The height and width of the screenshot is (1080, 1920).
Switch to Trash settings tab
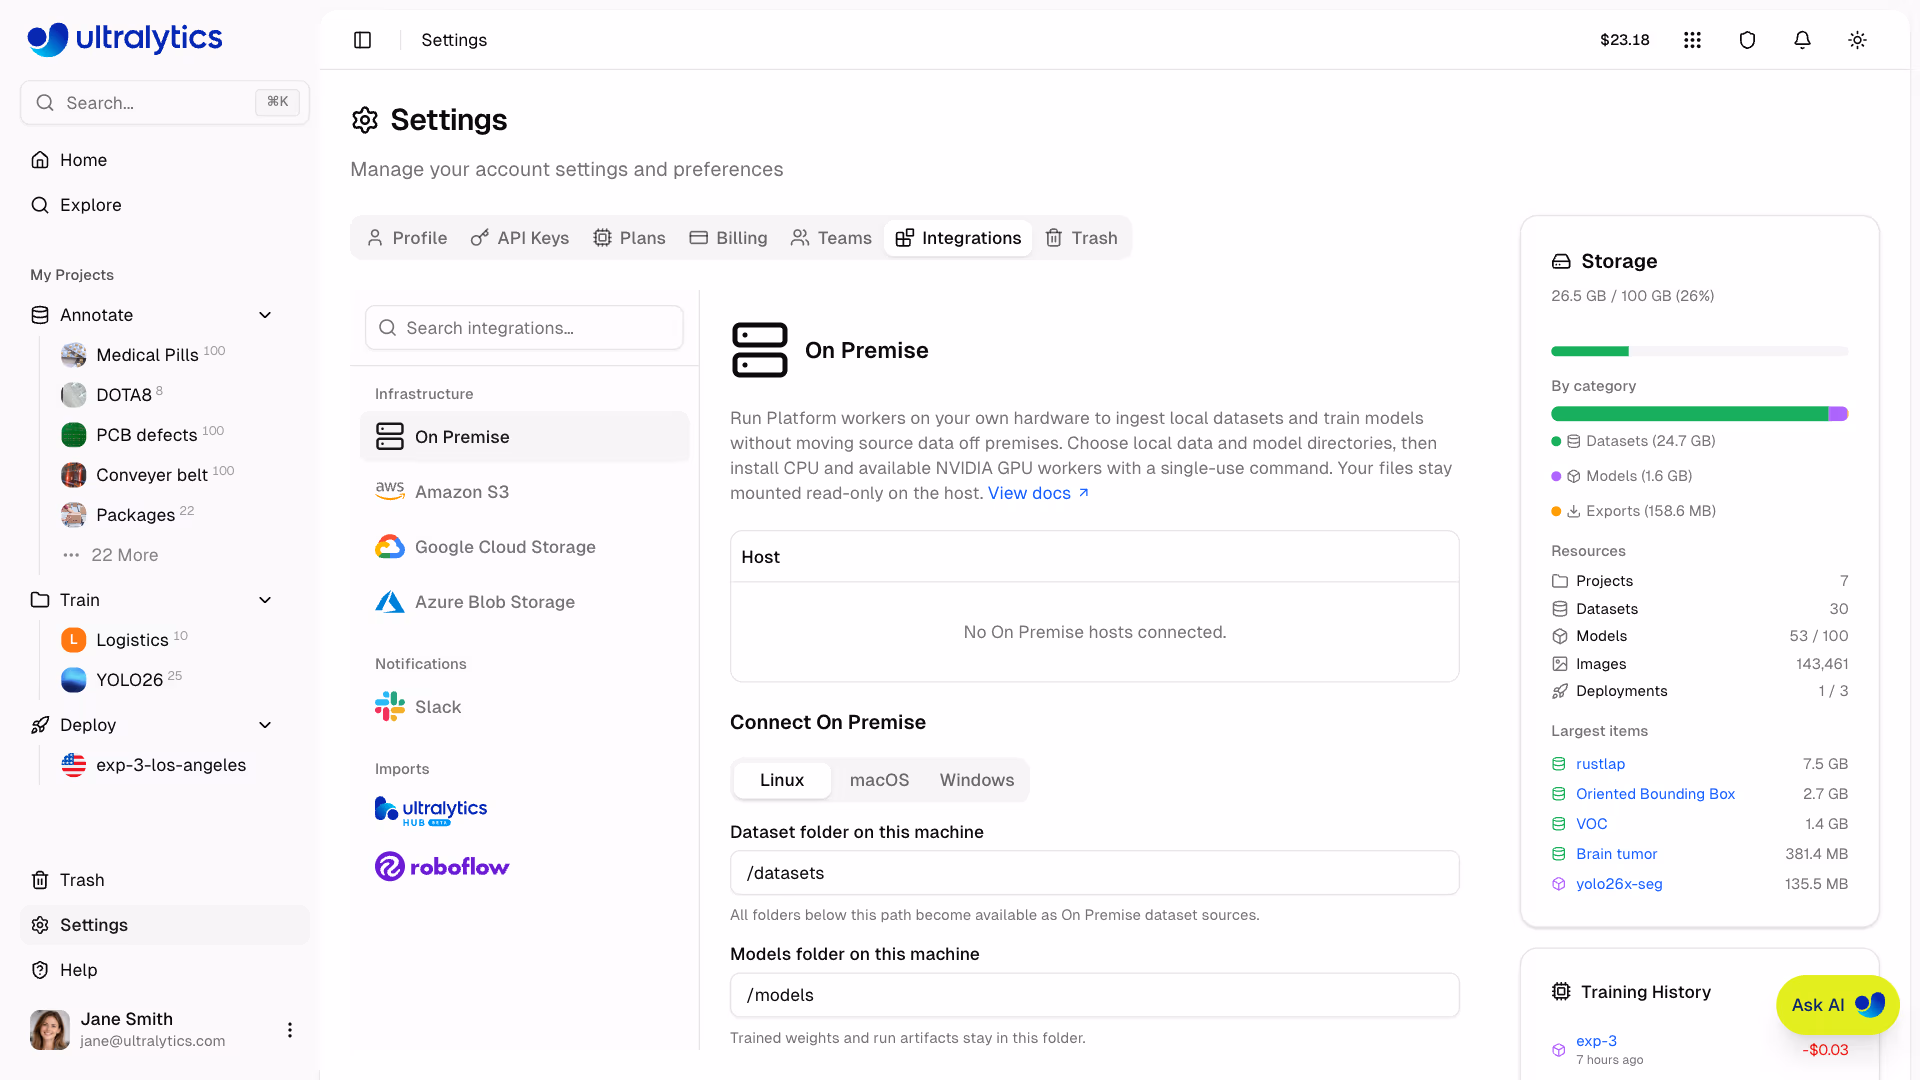coord(1081,238)
